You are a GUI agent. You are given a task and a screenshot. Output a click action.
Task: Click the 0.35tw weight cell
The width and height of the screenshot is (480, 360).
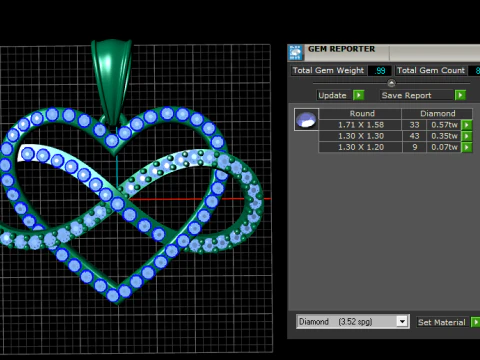coord(444,136)
